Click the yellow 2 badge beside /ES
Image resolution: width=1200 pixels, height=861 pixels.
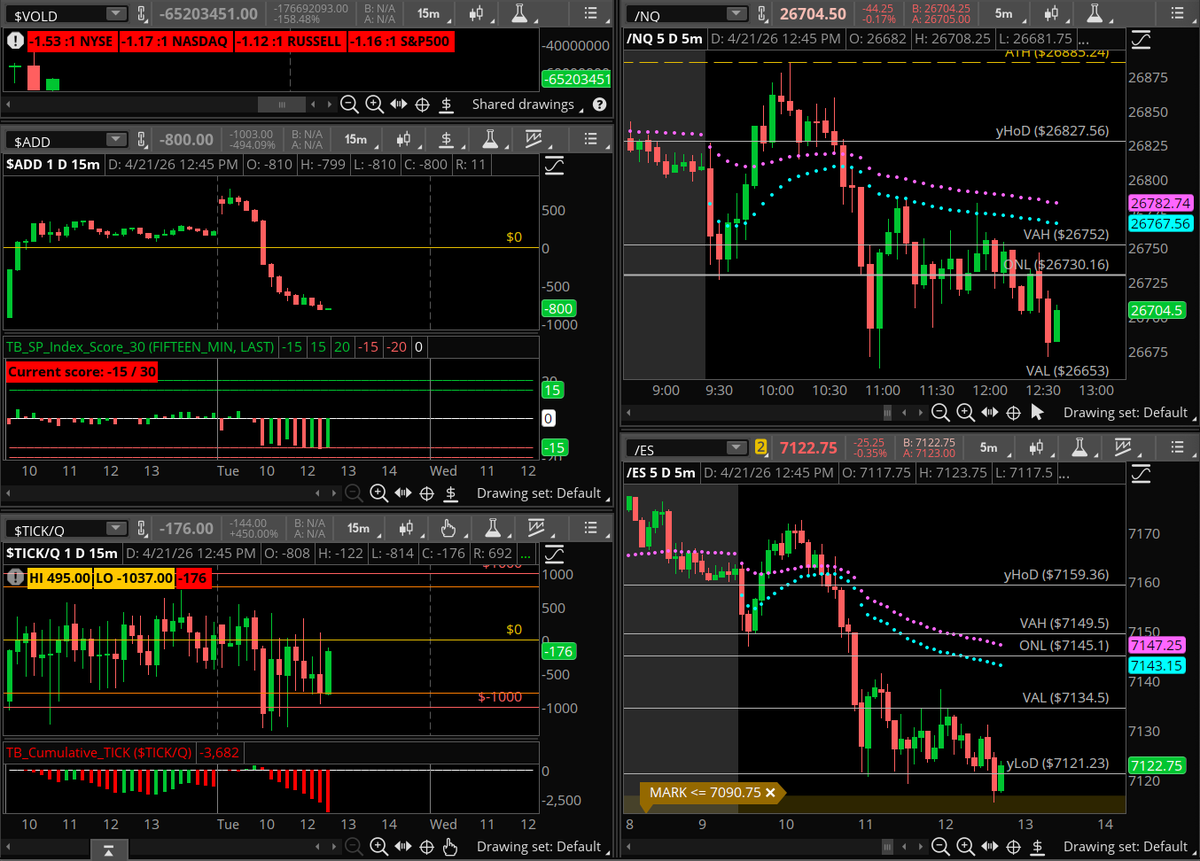(x=761, y=447)
